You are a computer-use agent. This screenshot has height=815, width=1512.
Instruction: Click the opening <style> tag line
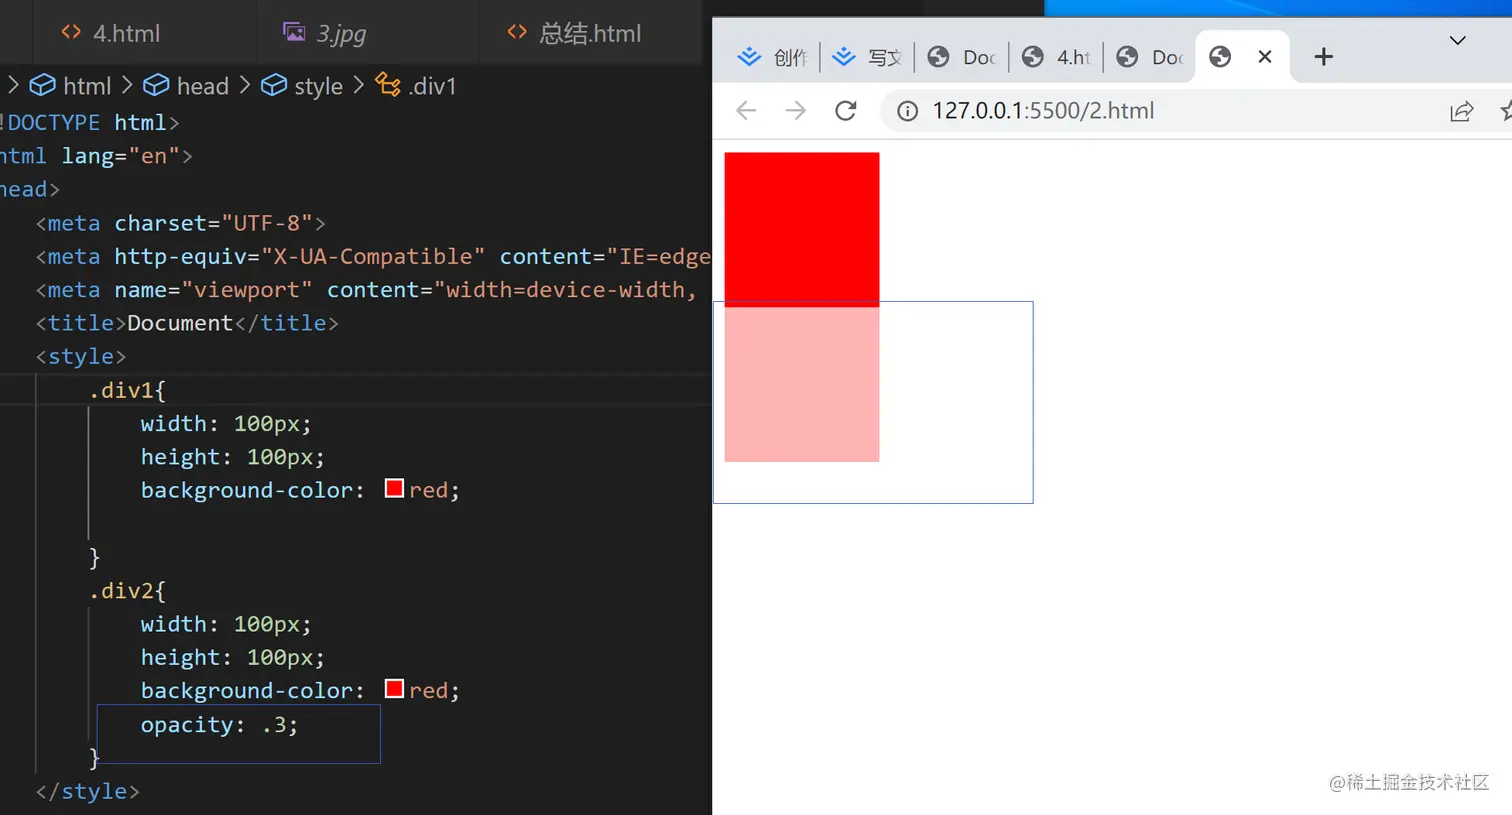coord(81,356)
